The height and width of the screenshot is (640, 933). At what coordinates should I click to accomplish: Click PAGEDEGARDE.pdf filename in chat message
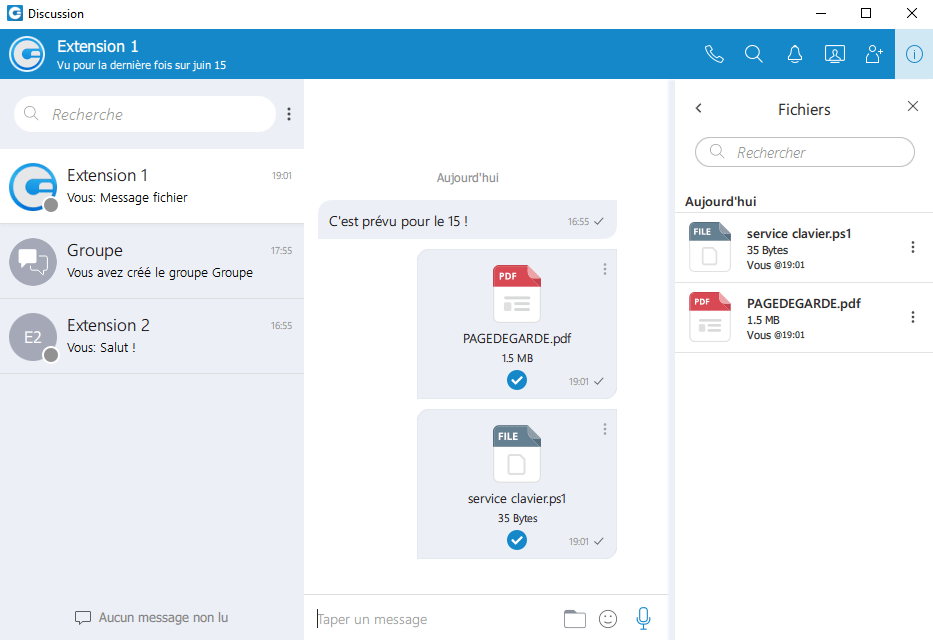pos(516,338)
